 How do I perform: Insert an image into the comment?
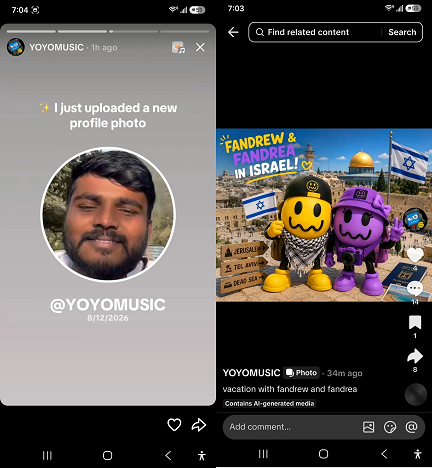368,427
